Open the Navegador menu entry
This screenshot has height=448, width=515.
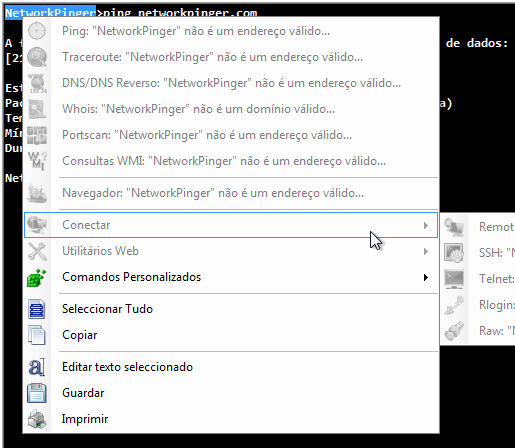(x=231, y=193)
